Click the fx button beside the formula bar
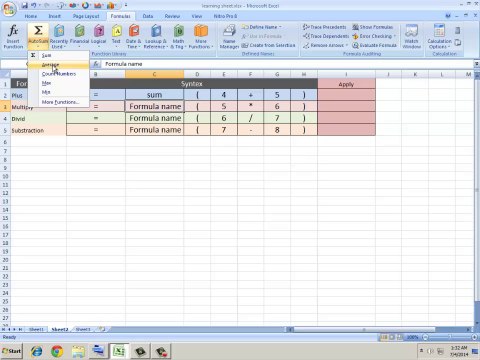480x360 pixels. point(96,64)
